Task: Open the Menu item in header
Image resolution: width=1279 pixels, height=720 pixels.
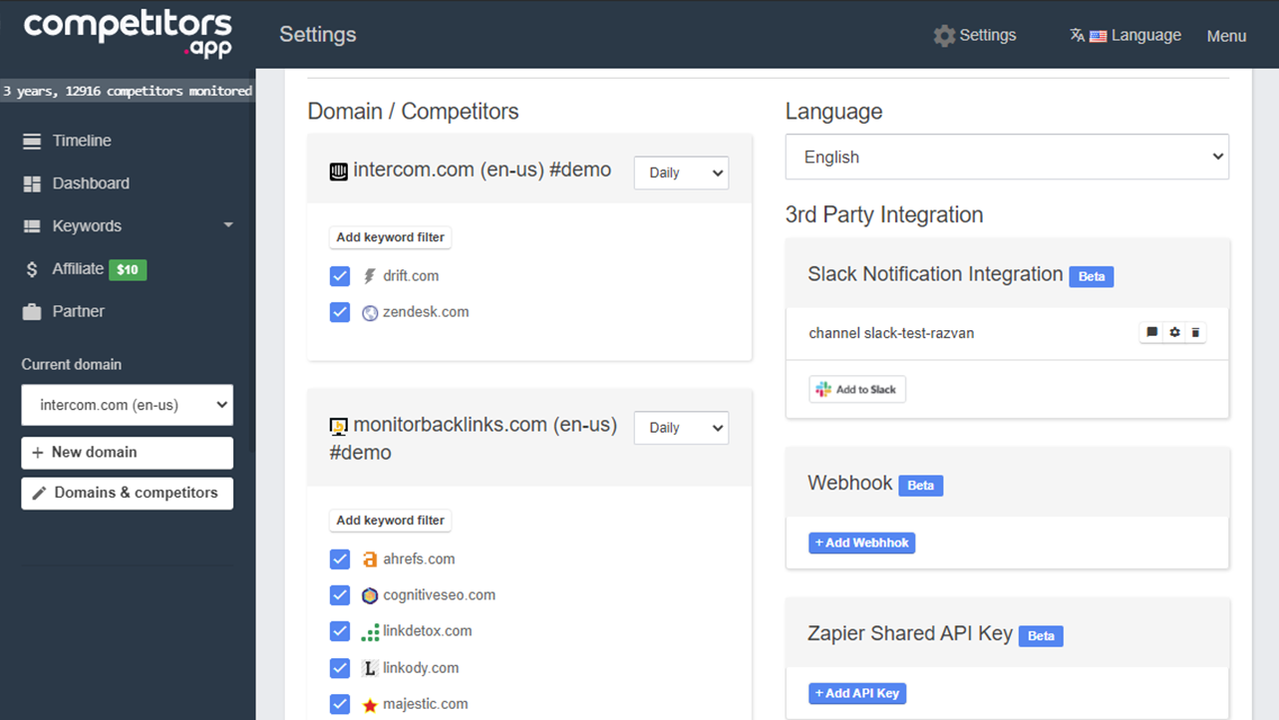Action: pyautogui.click(x=1226, y=36)
